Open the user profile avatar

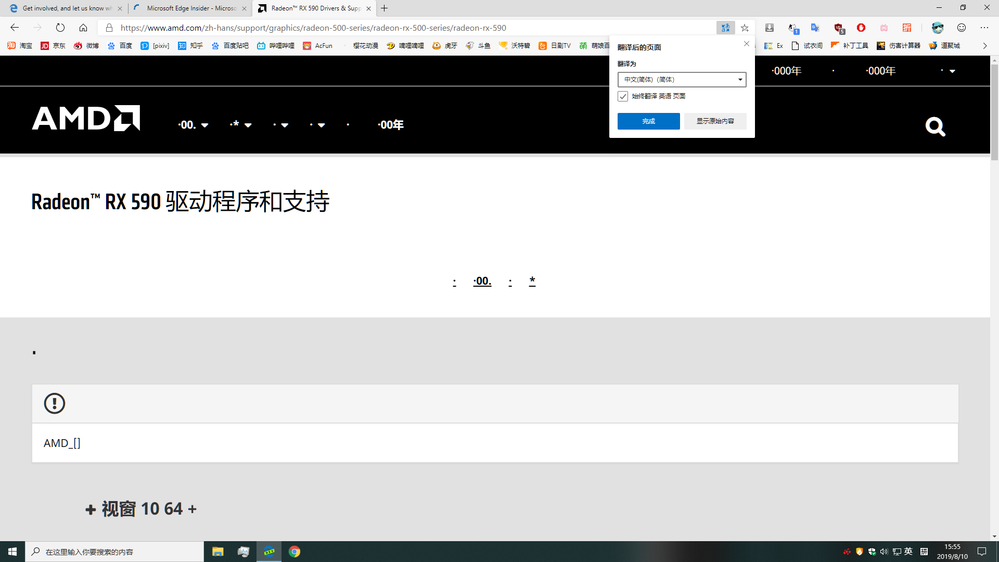click(937, 27)
